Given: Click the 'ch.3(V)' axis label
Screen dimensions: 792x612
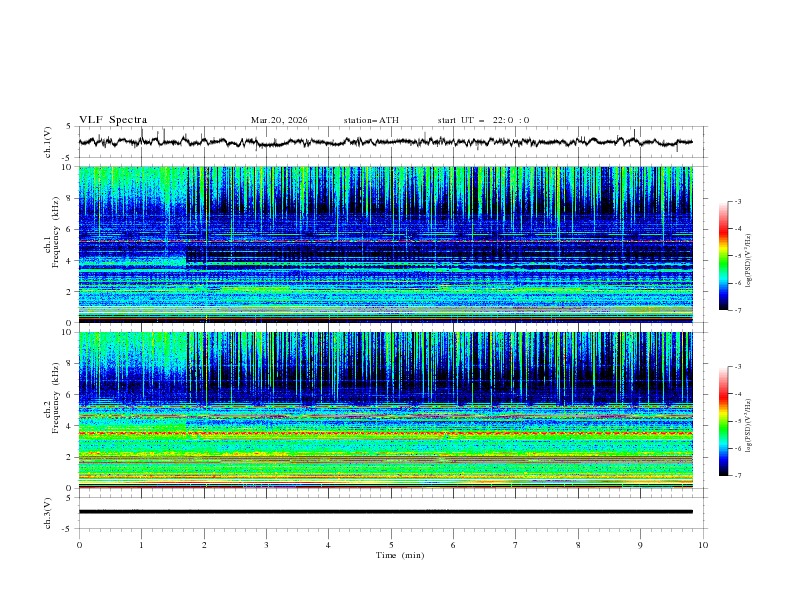Looking at the screenshot, I should pos(48,513).
